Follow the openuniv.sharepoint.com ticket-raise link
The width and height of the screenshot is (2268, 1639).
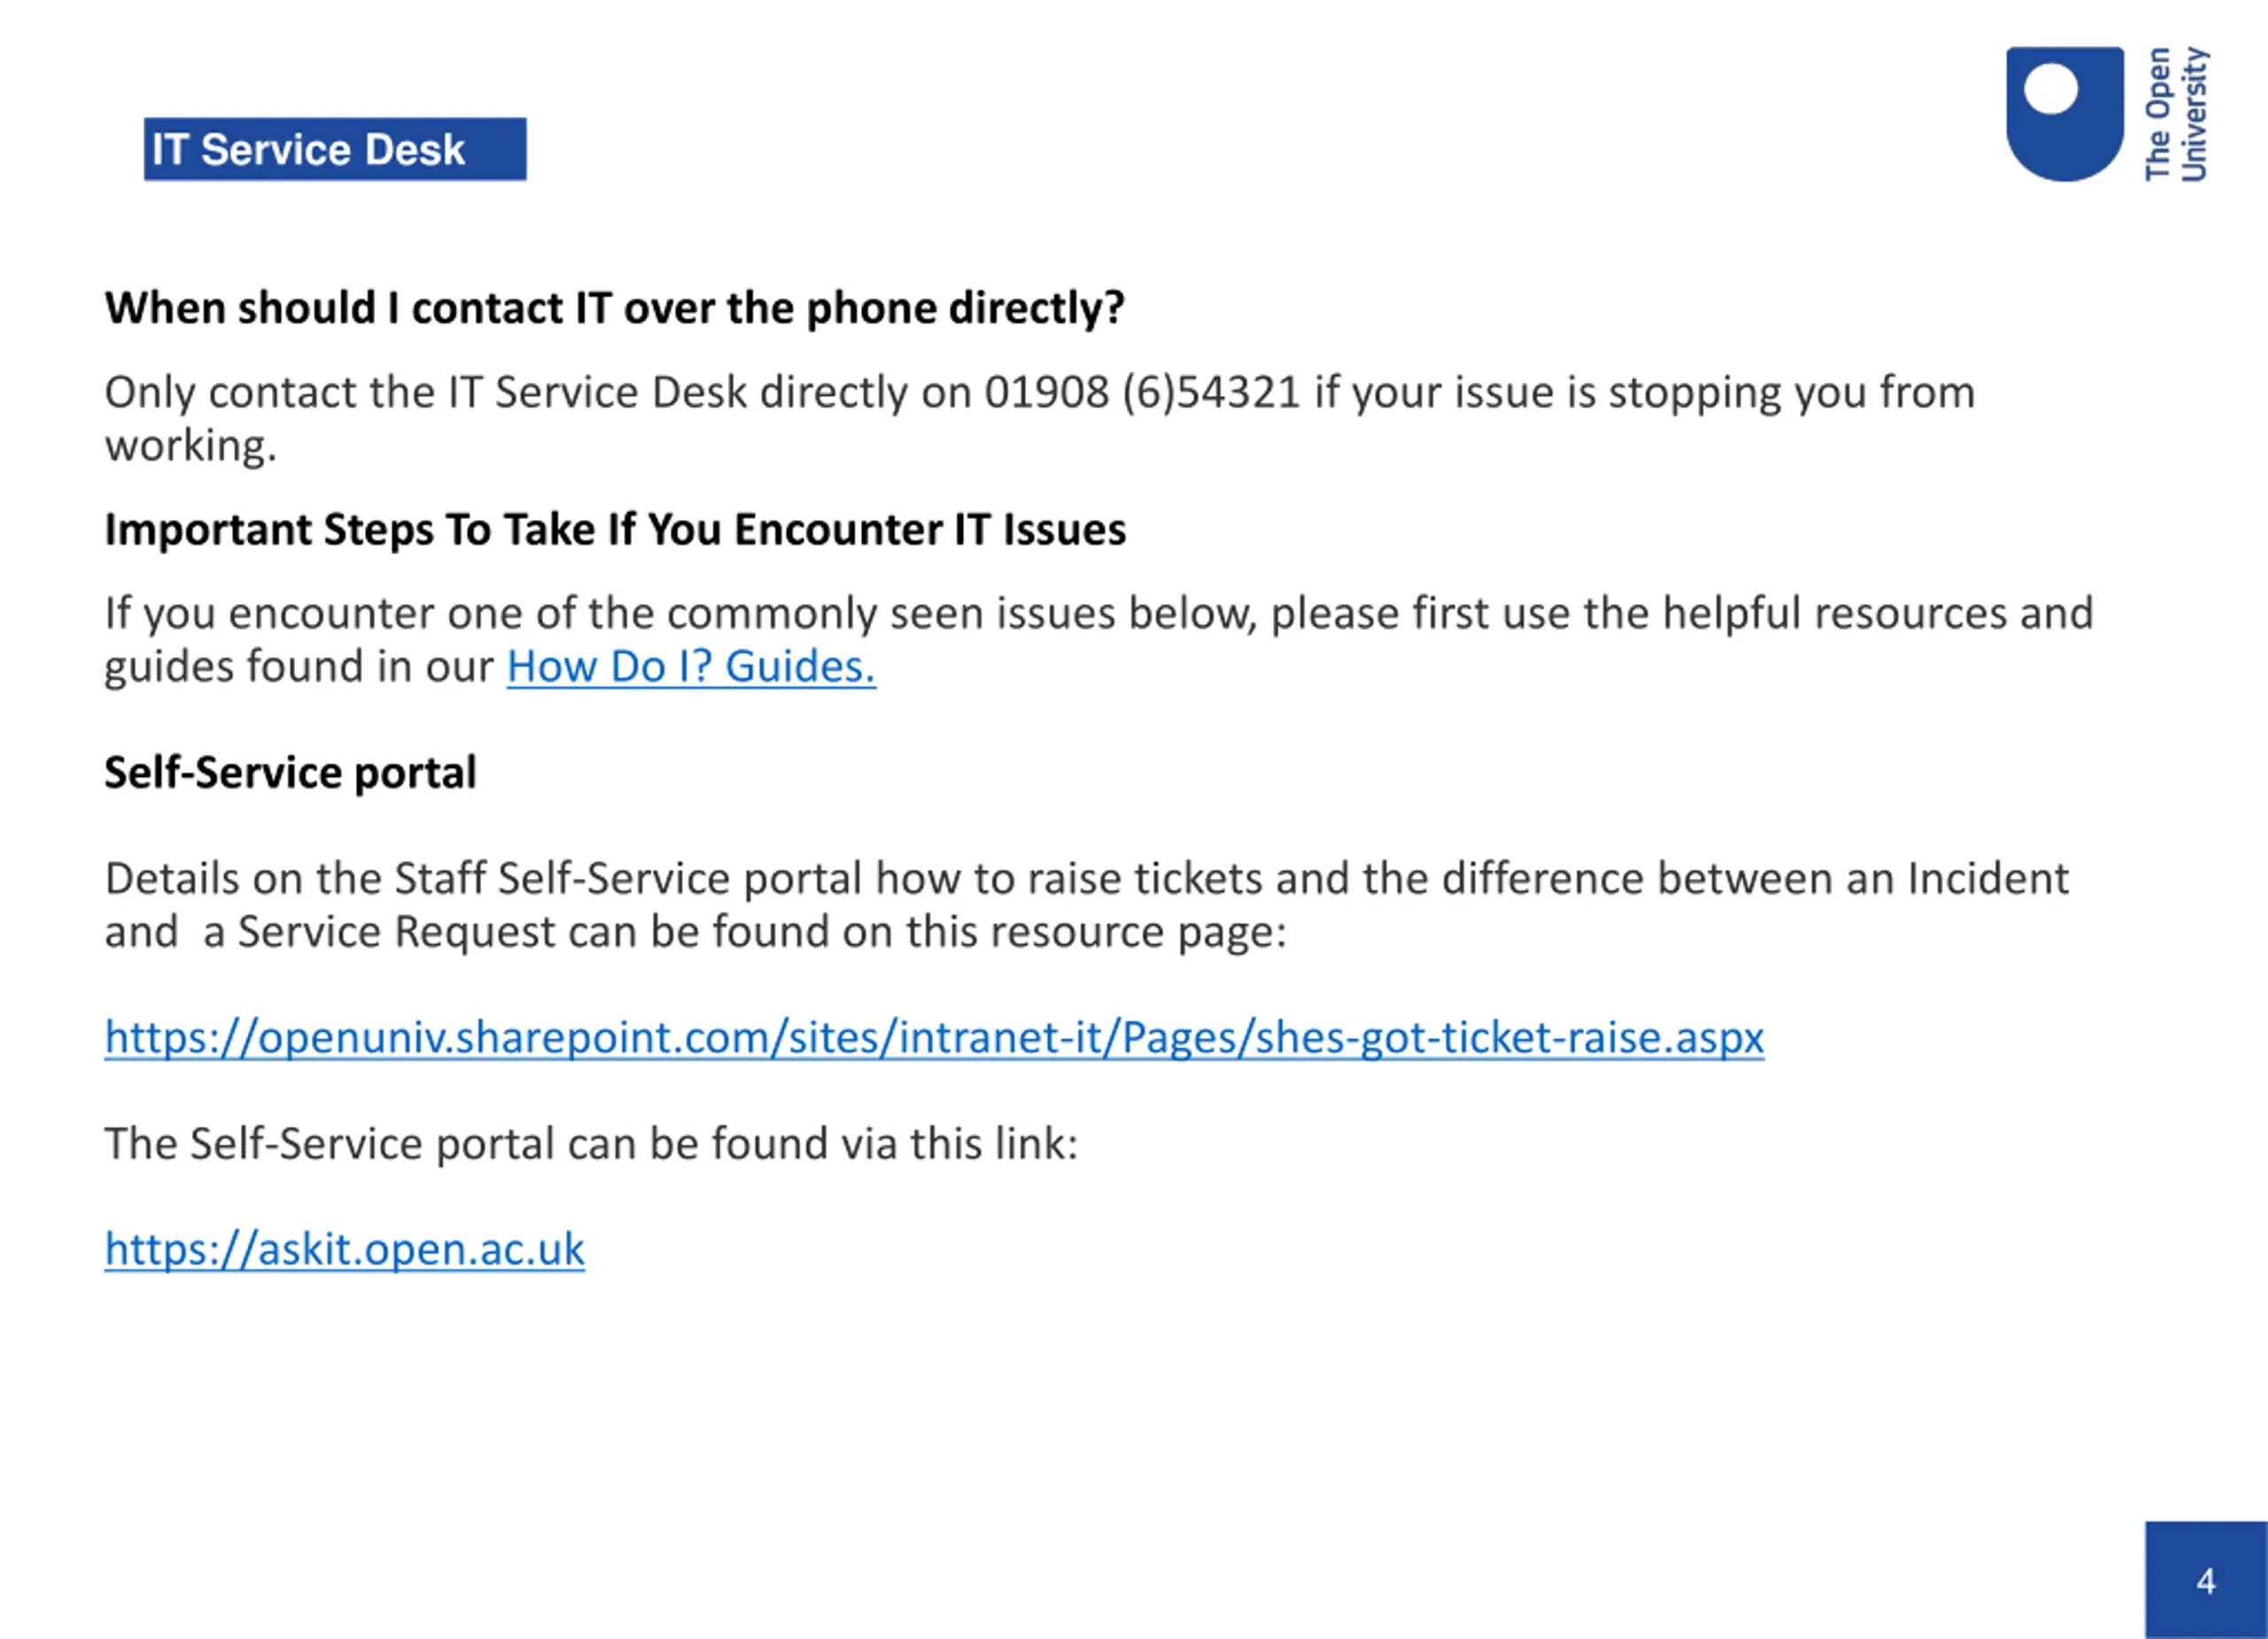(933, 1038)
